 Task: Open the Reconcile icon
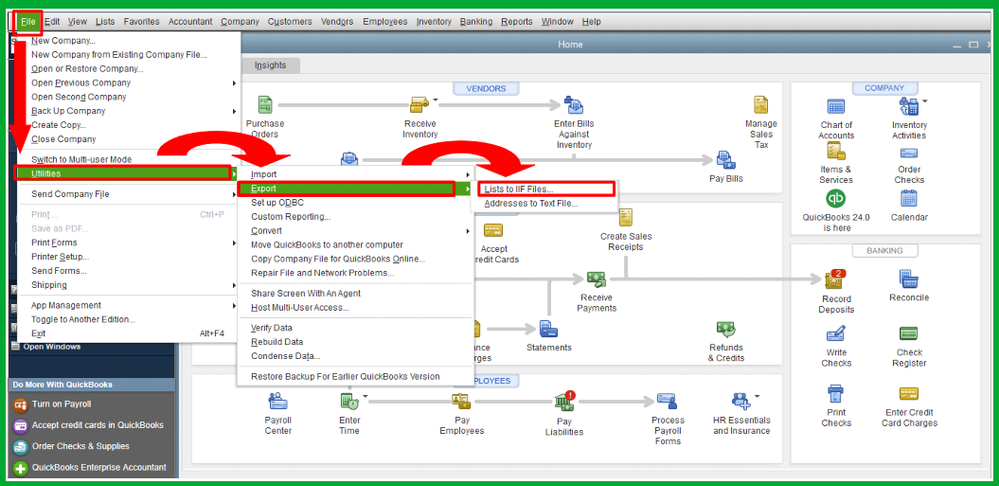[x=909, y=278]
